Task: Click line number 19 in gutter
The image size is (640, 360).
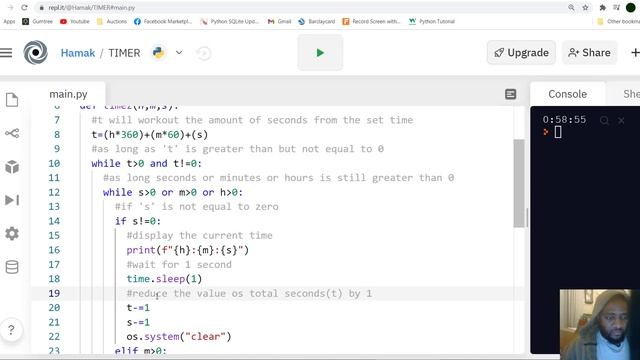Action: [54, 293]
